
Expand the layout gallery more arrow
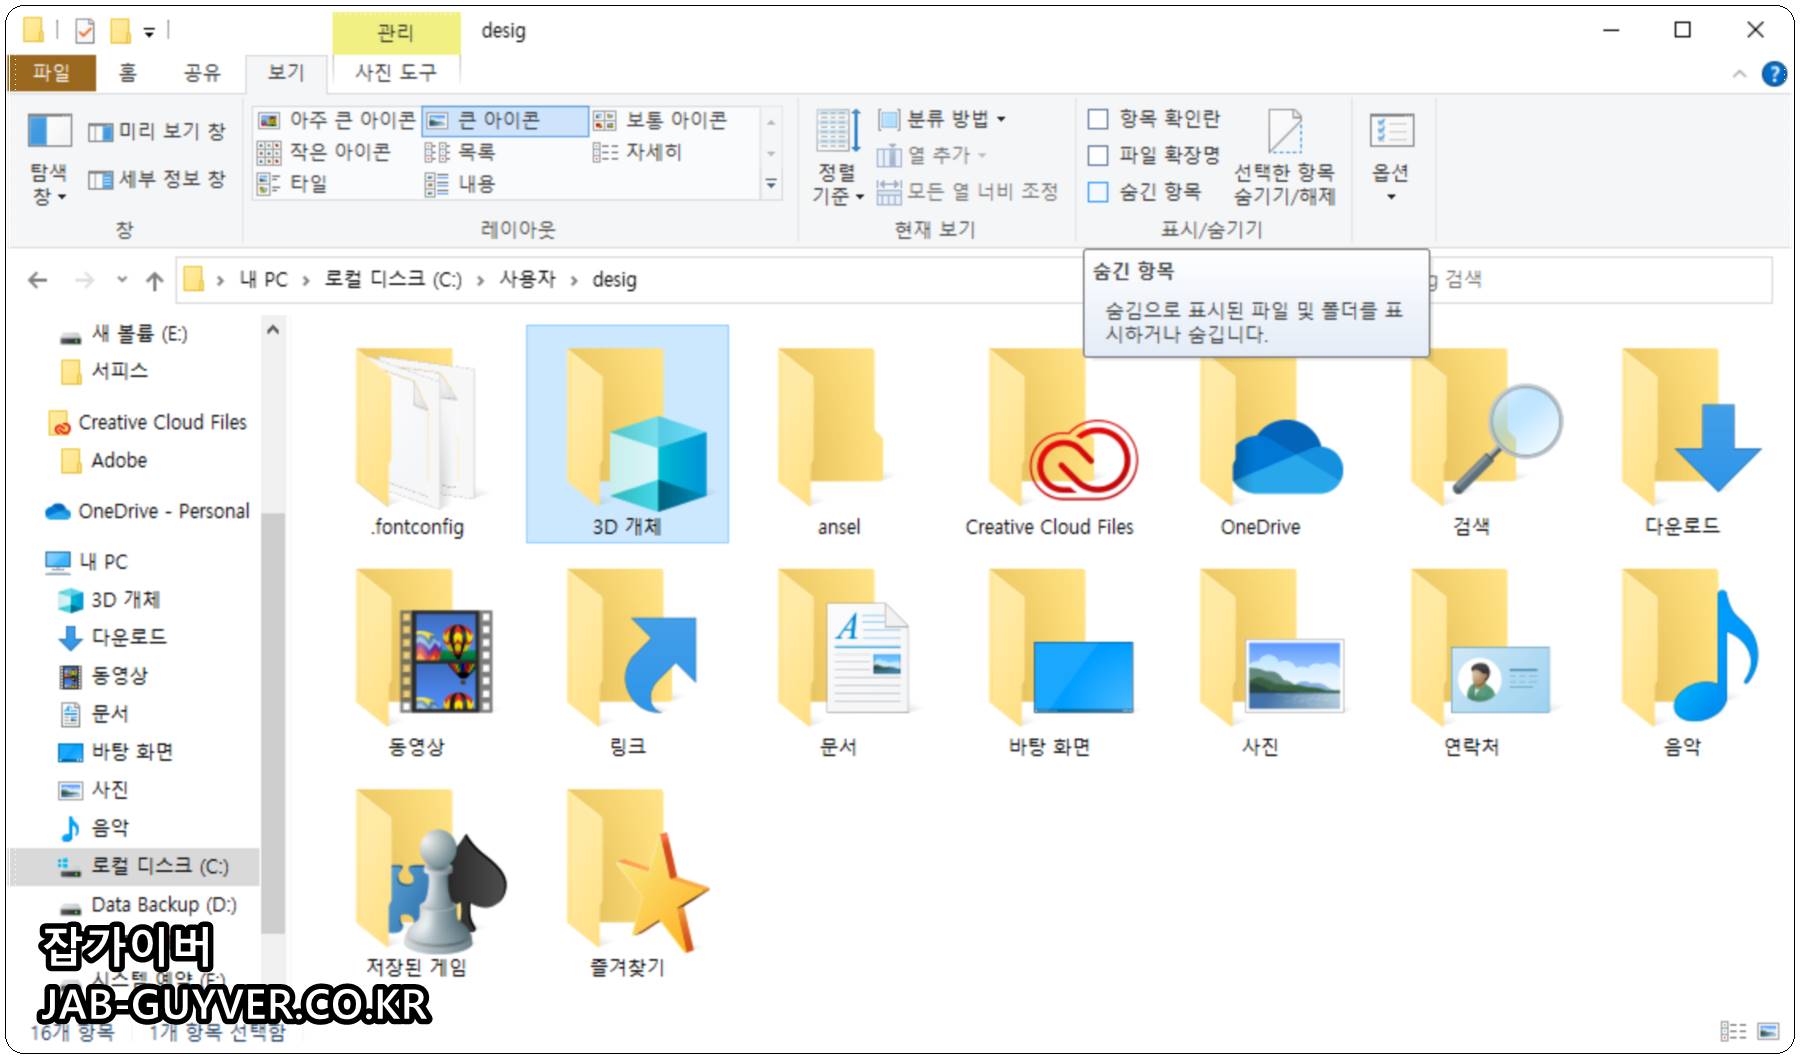[x=771, y=184]
